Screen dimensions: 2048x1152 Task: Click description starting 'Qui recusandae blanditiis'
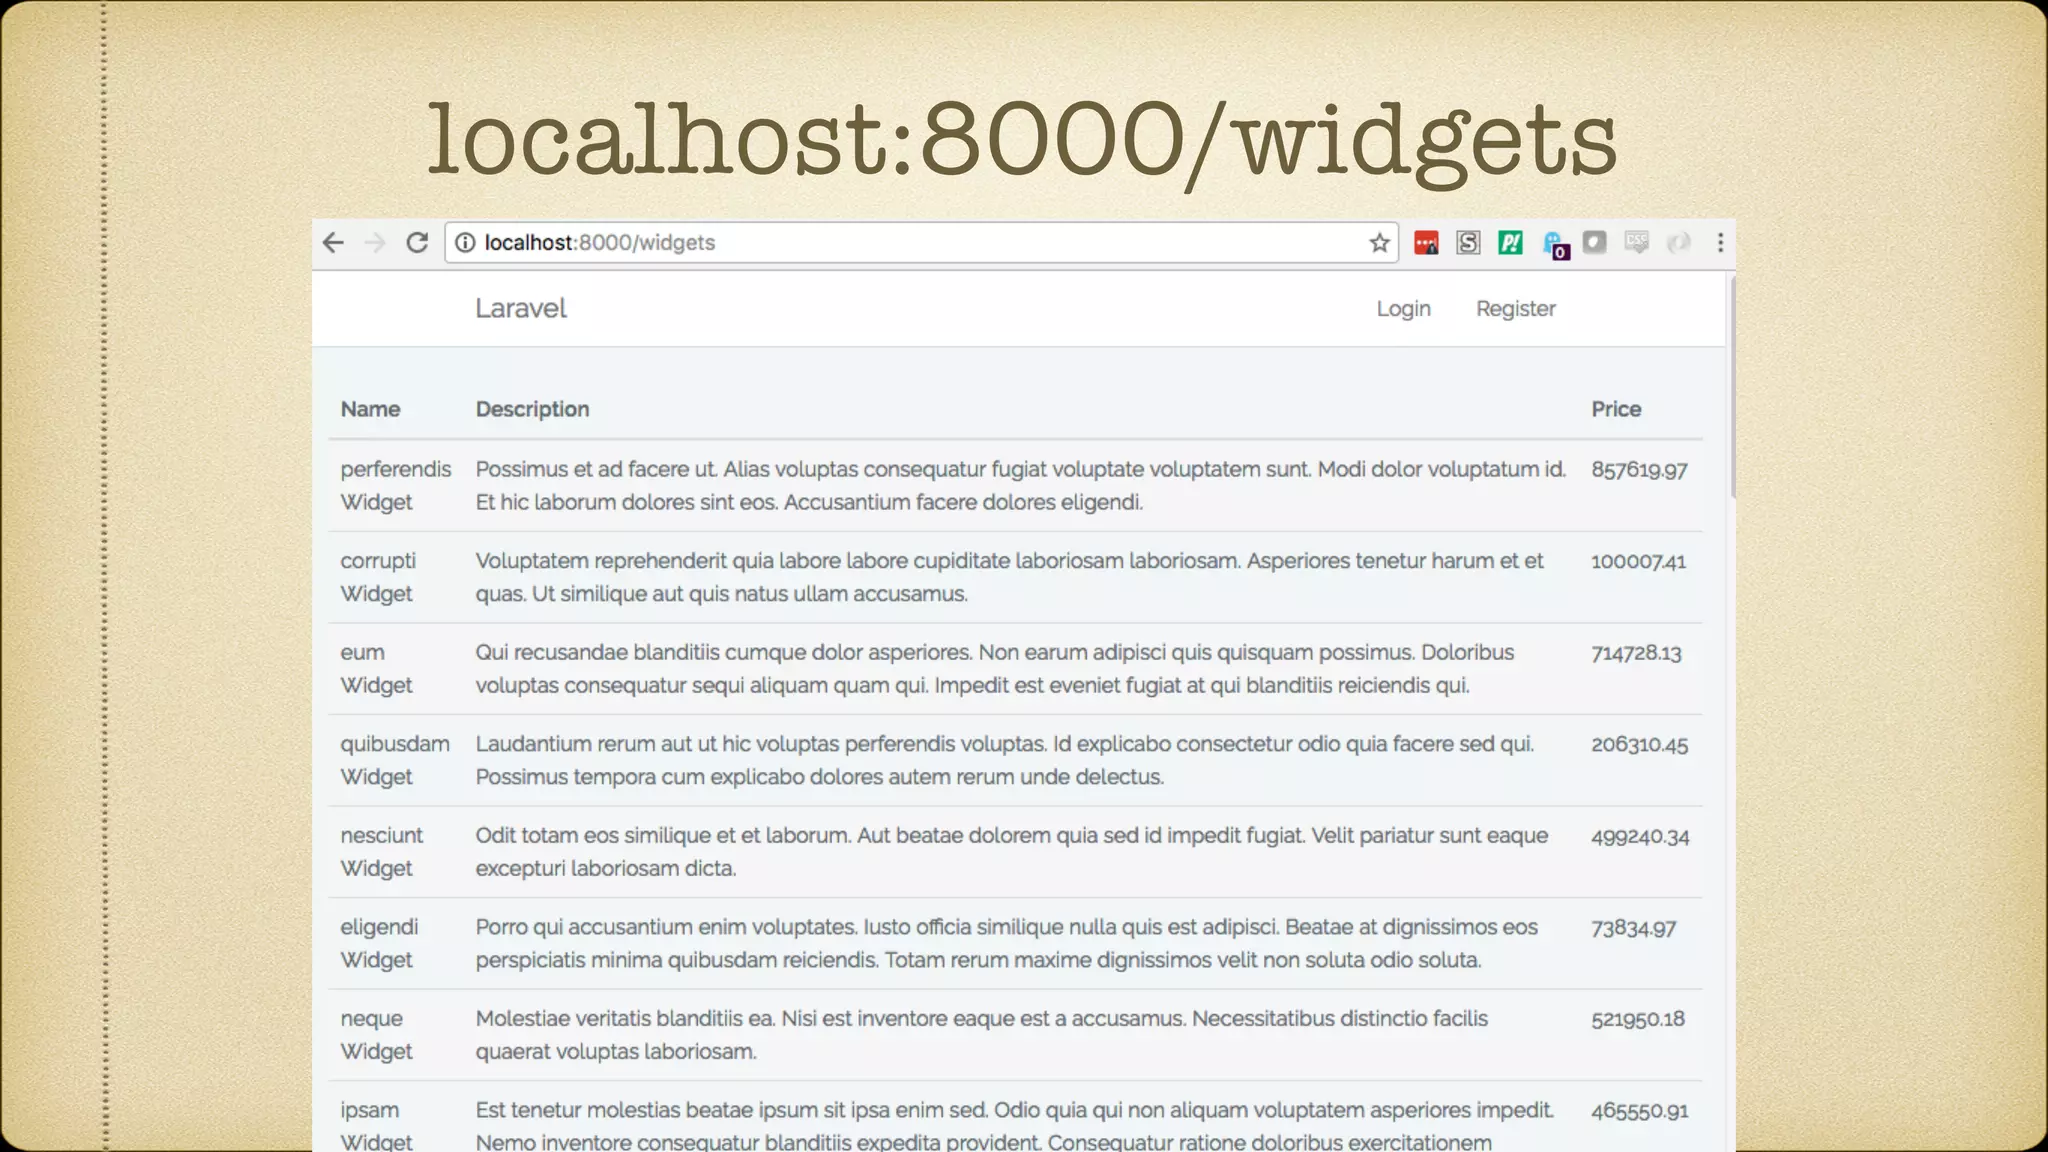tap(995, 668)
